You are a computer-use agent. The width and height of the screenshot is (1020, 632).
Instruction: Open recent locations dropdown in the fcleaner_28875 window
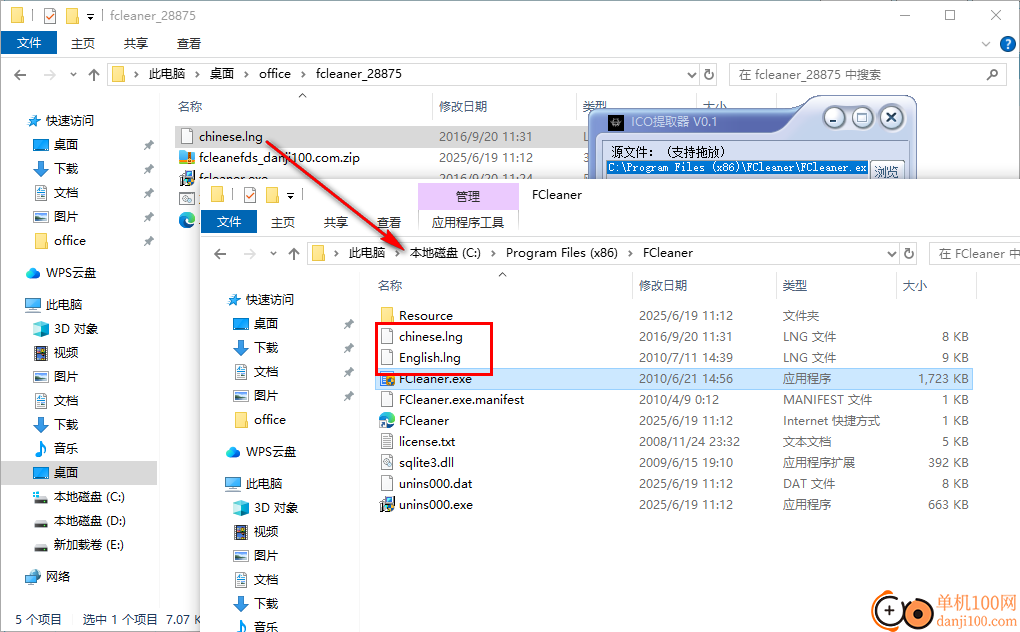tap(73, 75)
